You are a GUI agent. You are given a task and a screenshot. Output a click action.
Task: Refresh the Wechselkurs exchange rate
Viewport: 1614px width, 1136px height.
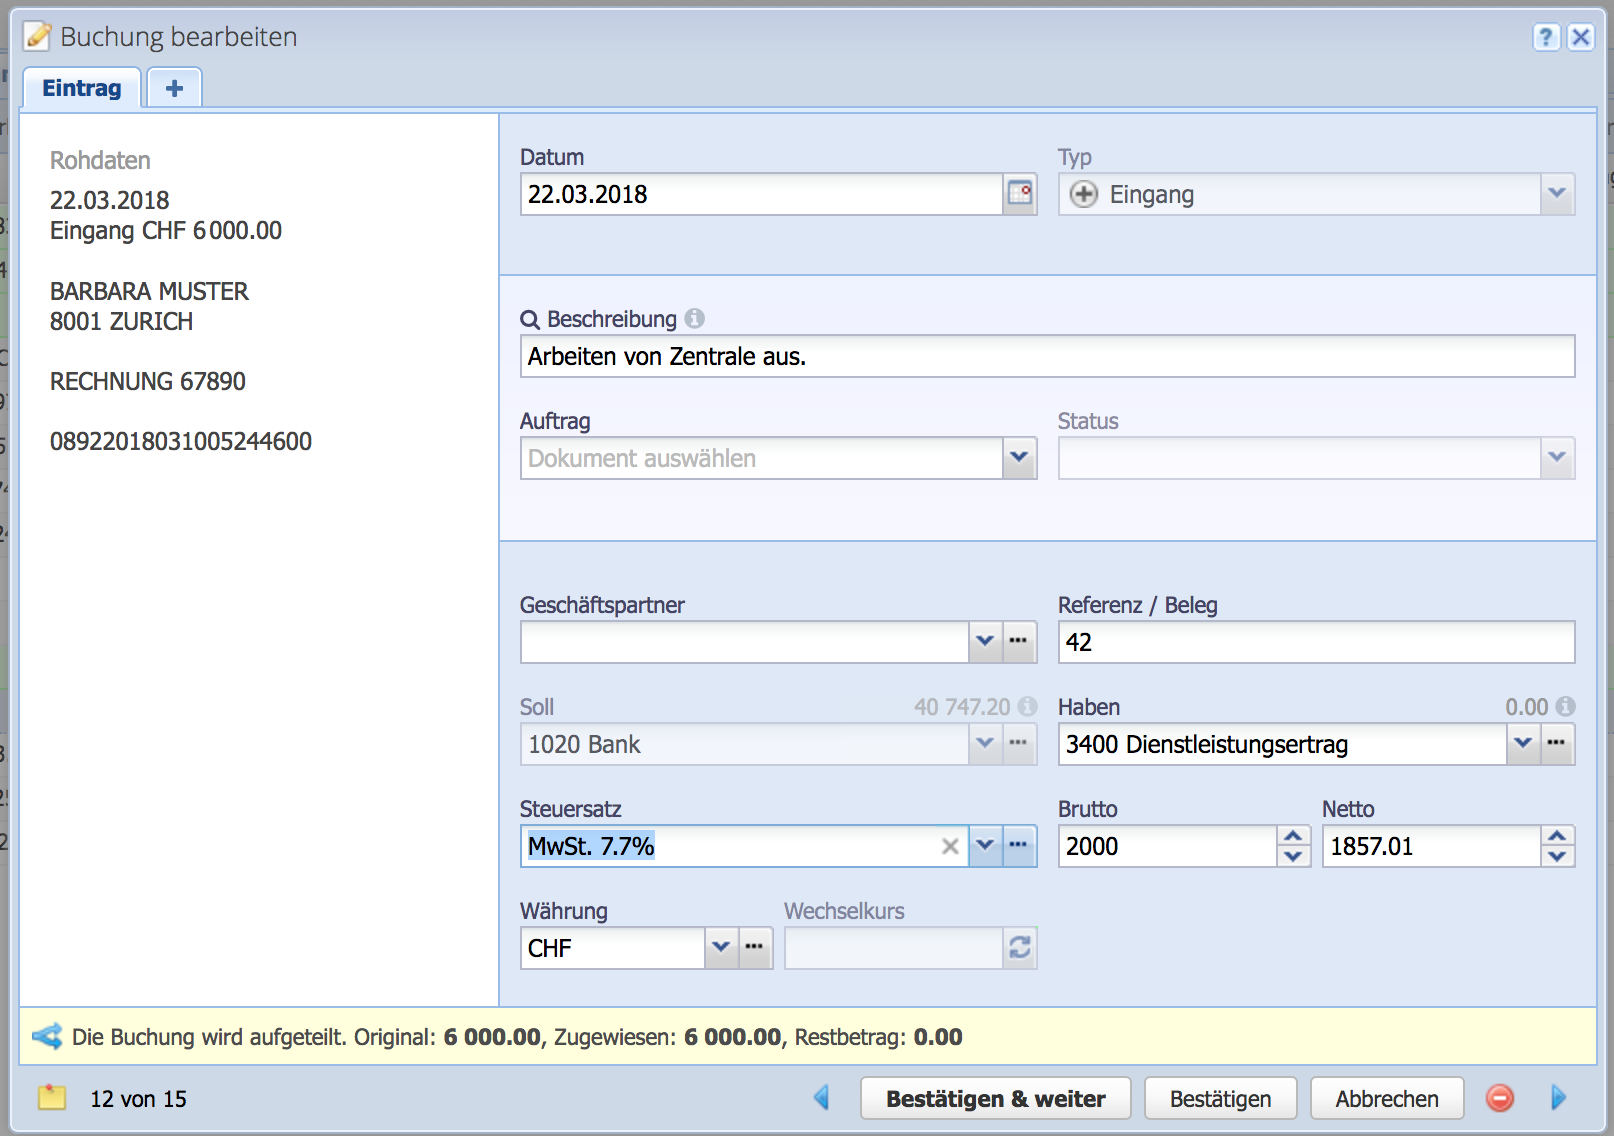(1019, 948)
